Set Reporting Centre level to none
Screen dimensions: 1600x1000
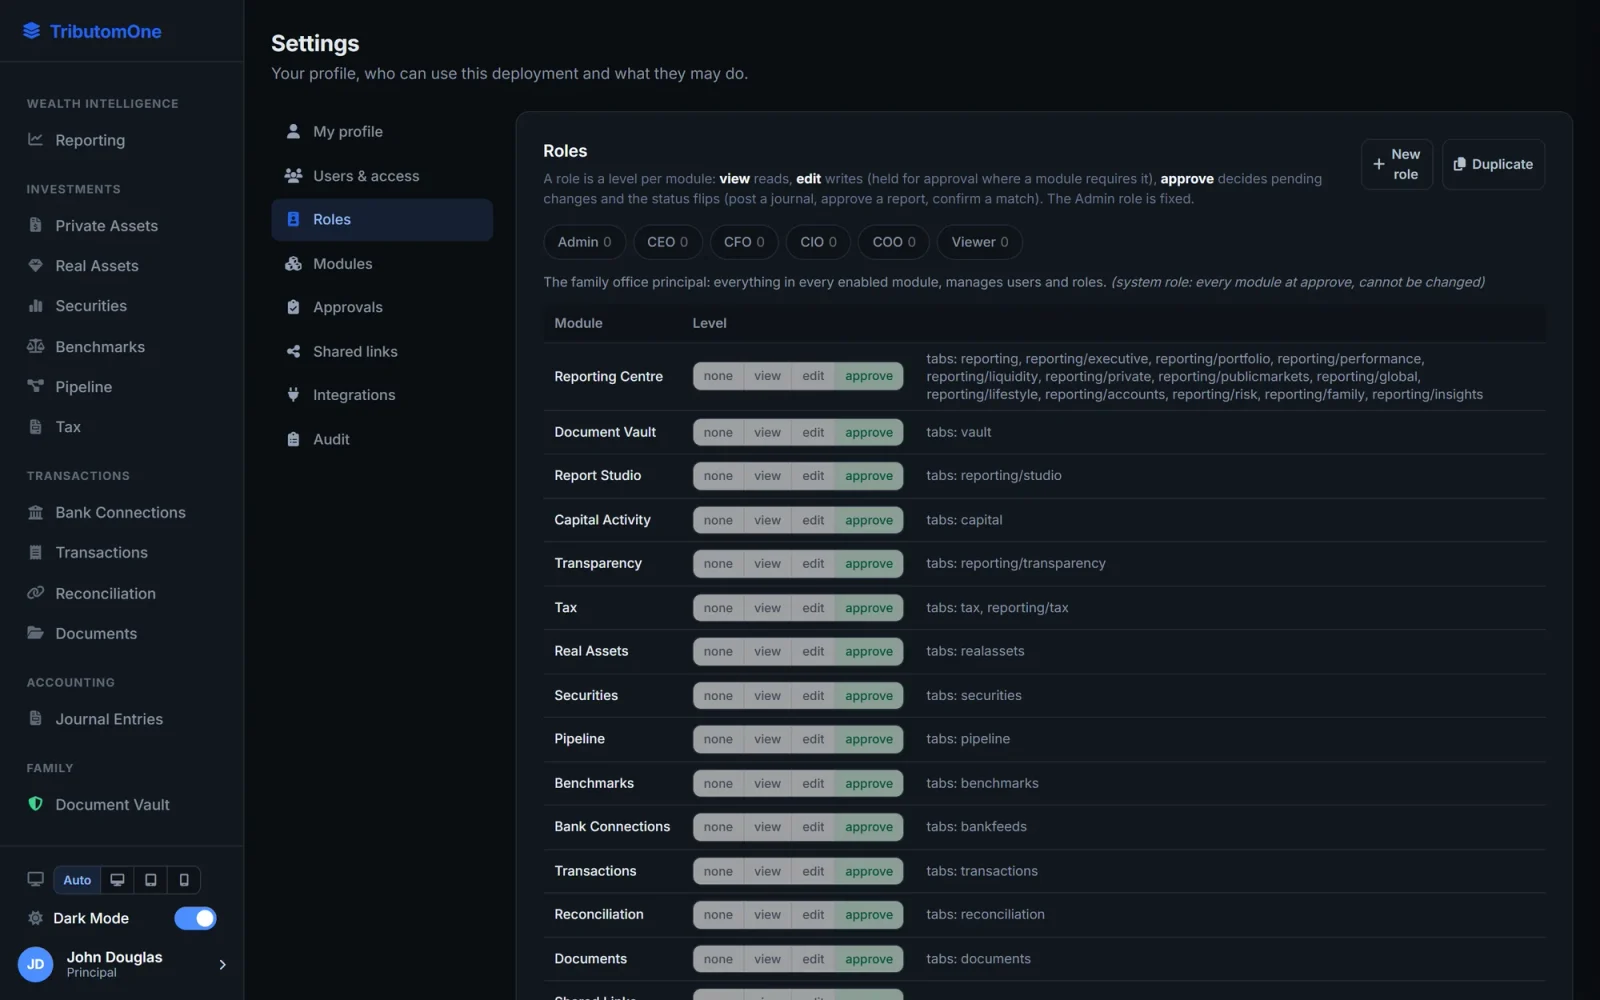718,376
